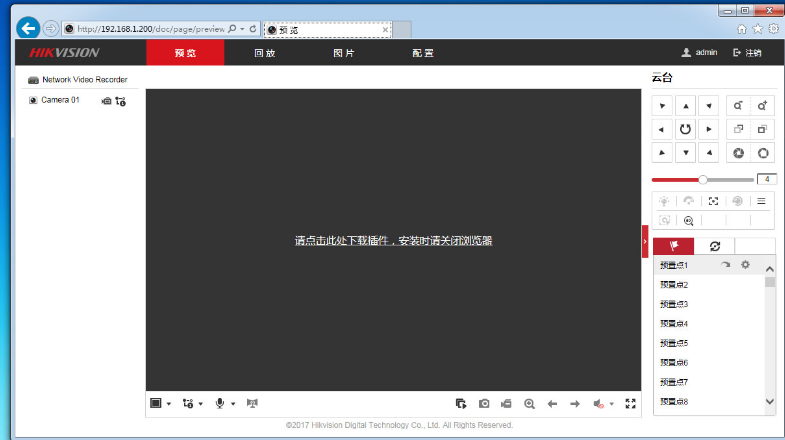Open settings gear for preset 1
Viewport: 785px width, 440px height.
pyautogui.click(x=744, y=265)
